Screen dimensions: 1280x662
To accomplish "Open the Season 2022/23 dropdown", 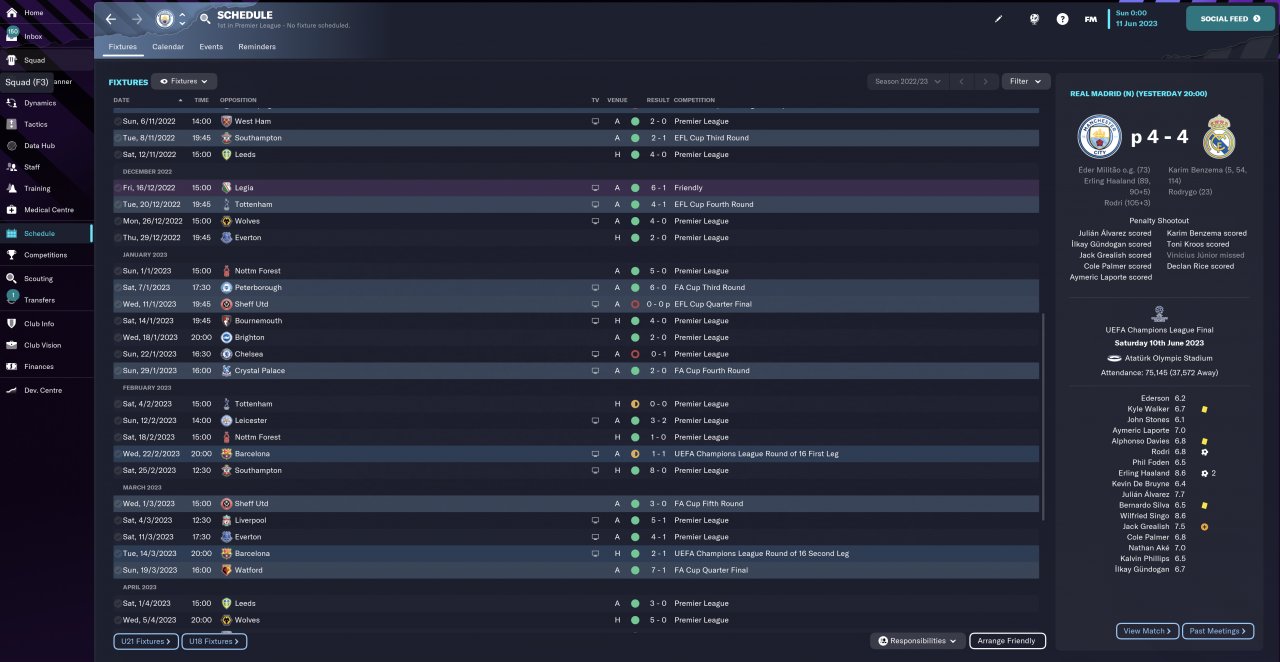I will pos(907,81).
